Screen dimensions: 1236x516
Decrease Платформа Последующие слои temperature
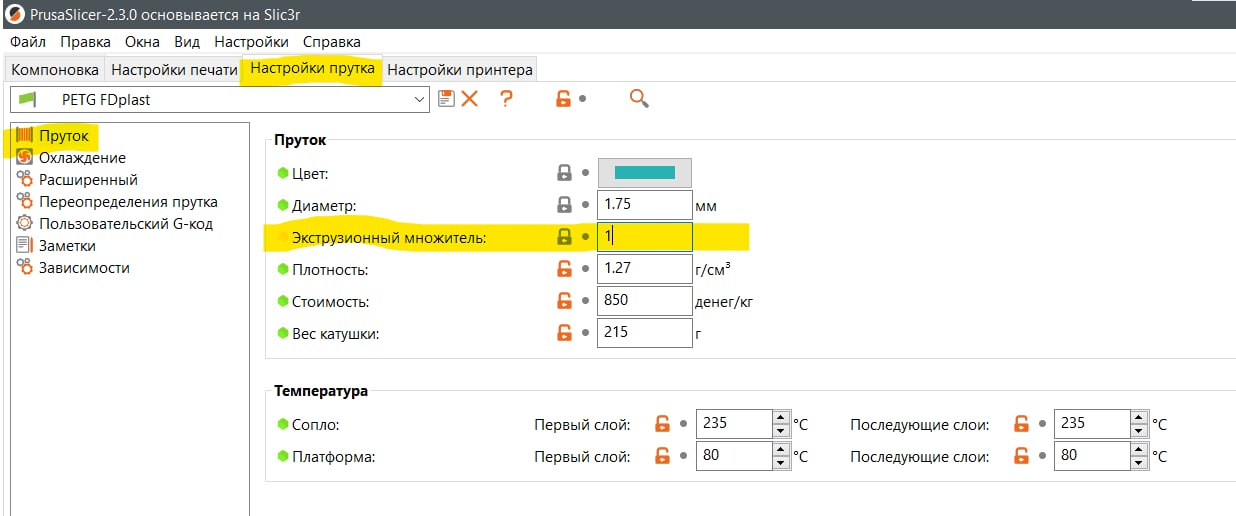tap(1140, 463)
